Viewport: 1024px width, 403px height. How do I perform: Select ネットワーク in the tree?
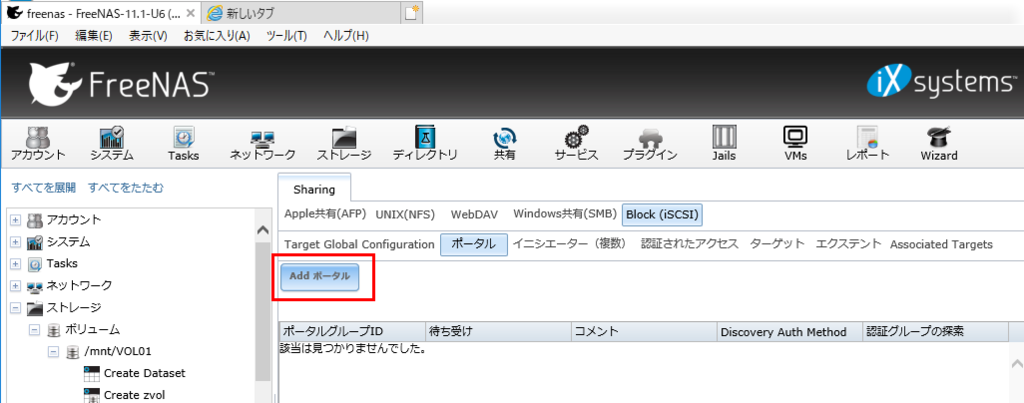(79, 285)
